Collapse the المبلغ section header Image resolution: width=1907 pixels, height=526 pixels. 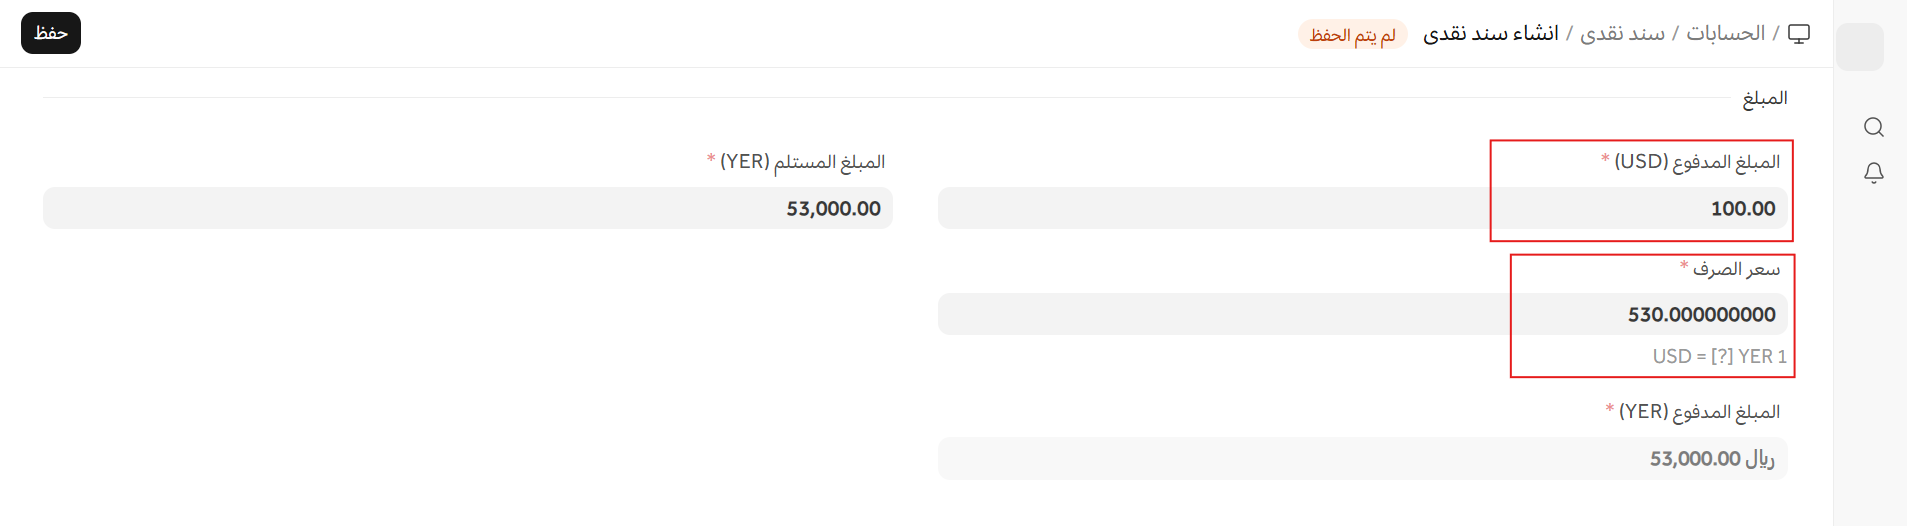1764,98
